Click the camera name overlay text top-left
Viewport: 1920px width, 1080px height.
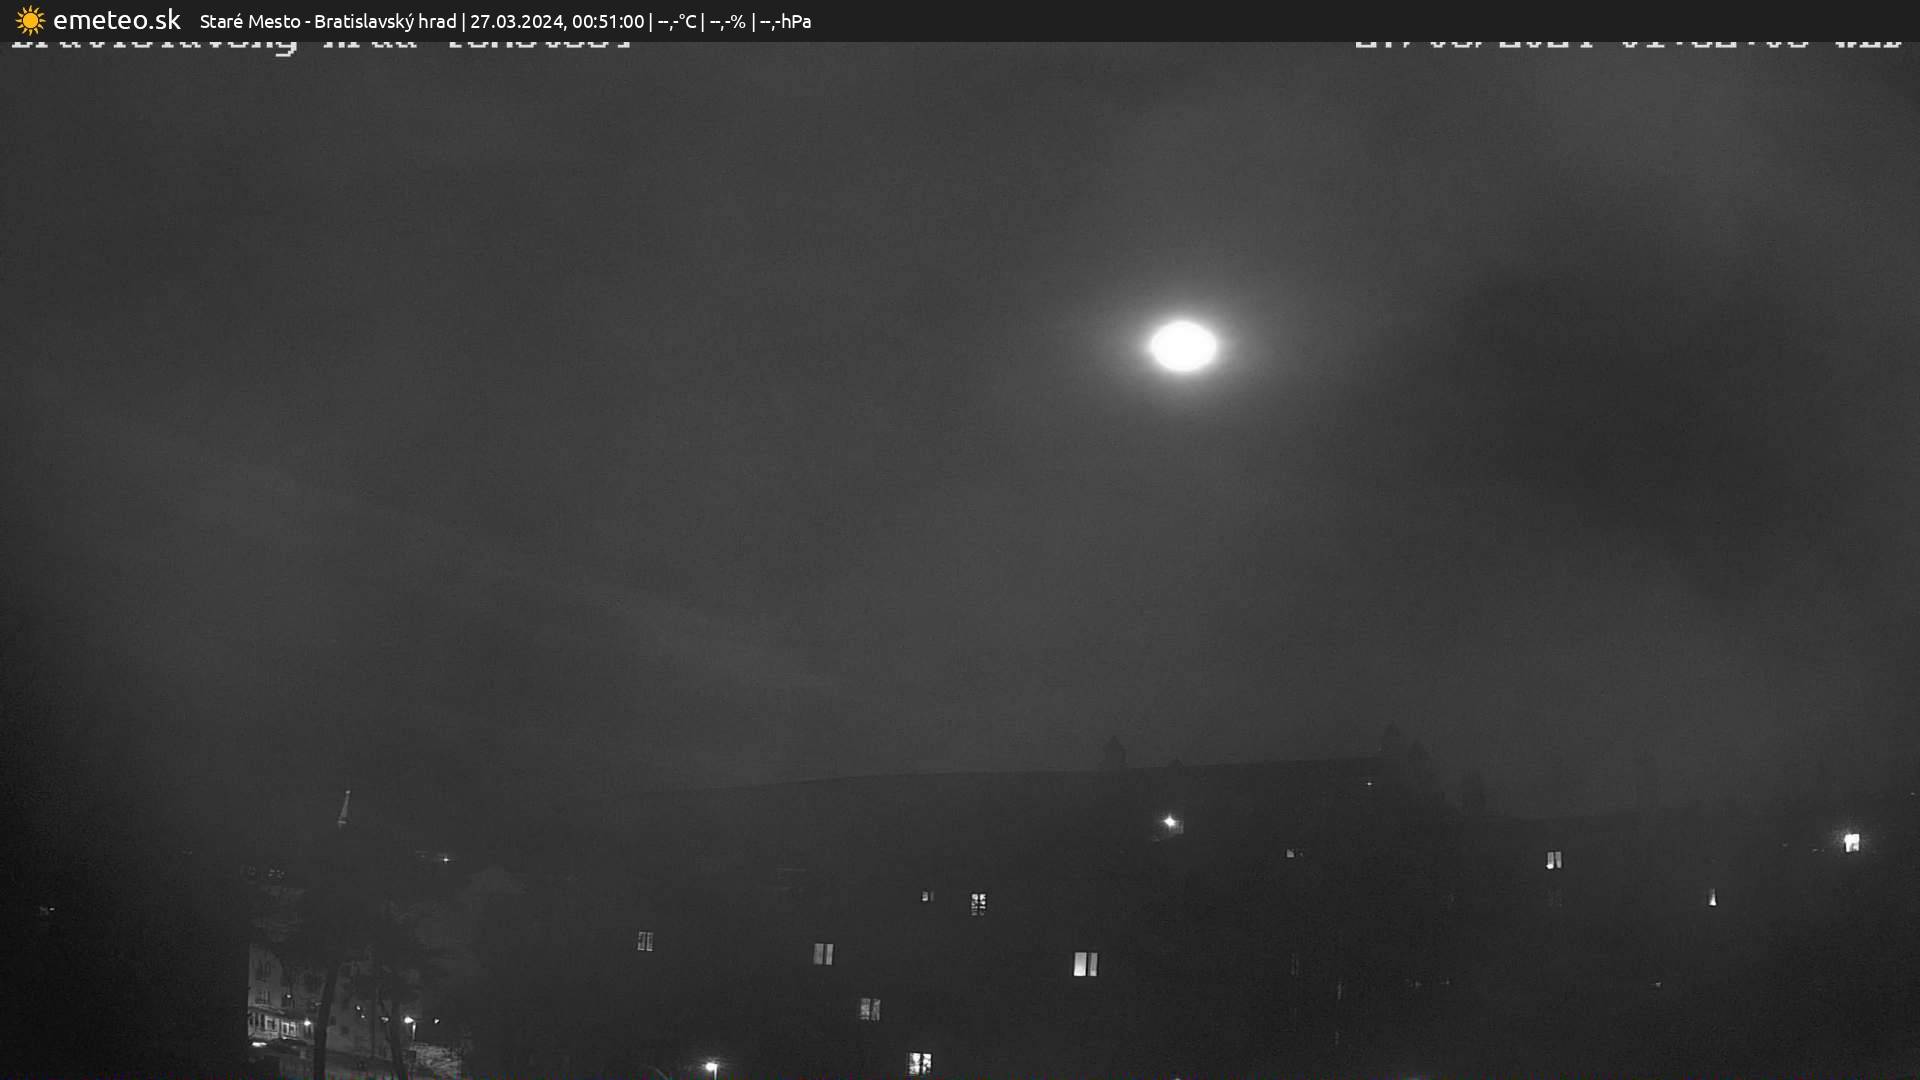[320, 44]
